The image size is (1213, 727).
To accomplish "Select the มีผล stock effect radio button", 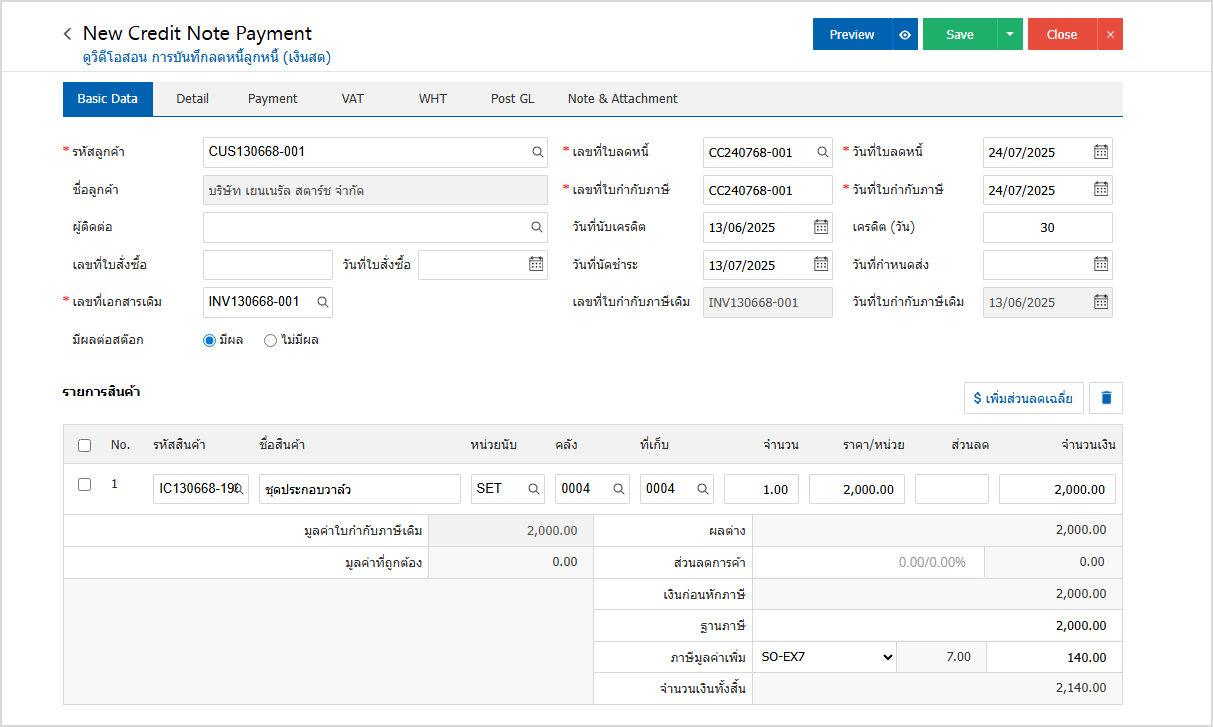I will (210, 340).
